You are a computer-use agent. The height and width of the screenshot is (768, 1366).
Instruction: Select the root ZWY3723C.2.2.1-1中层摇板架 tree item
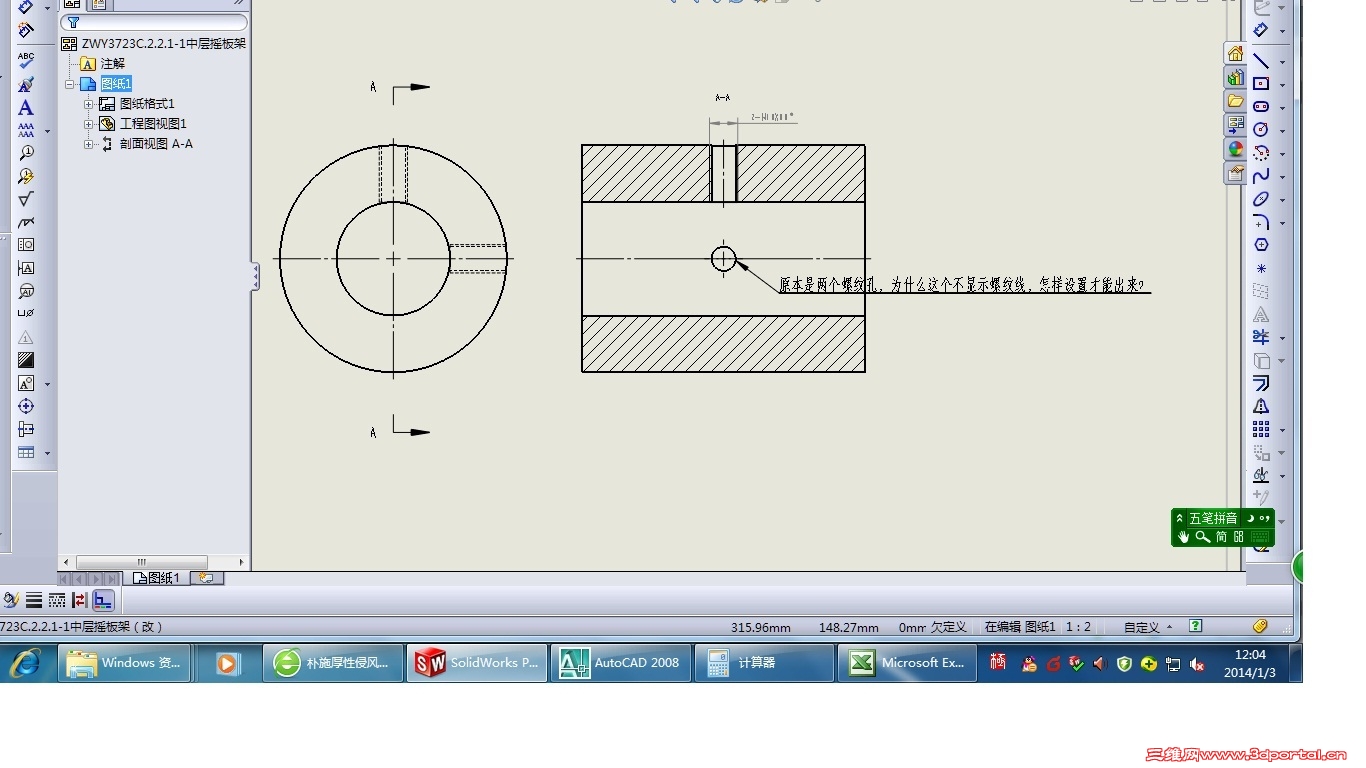point(154,44)
